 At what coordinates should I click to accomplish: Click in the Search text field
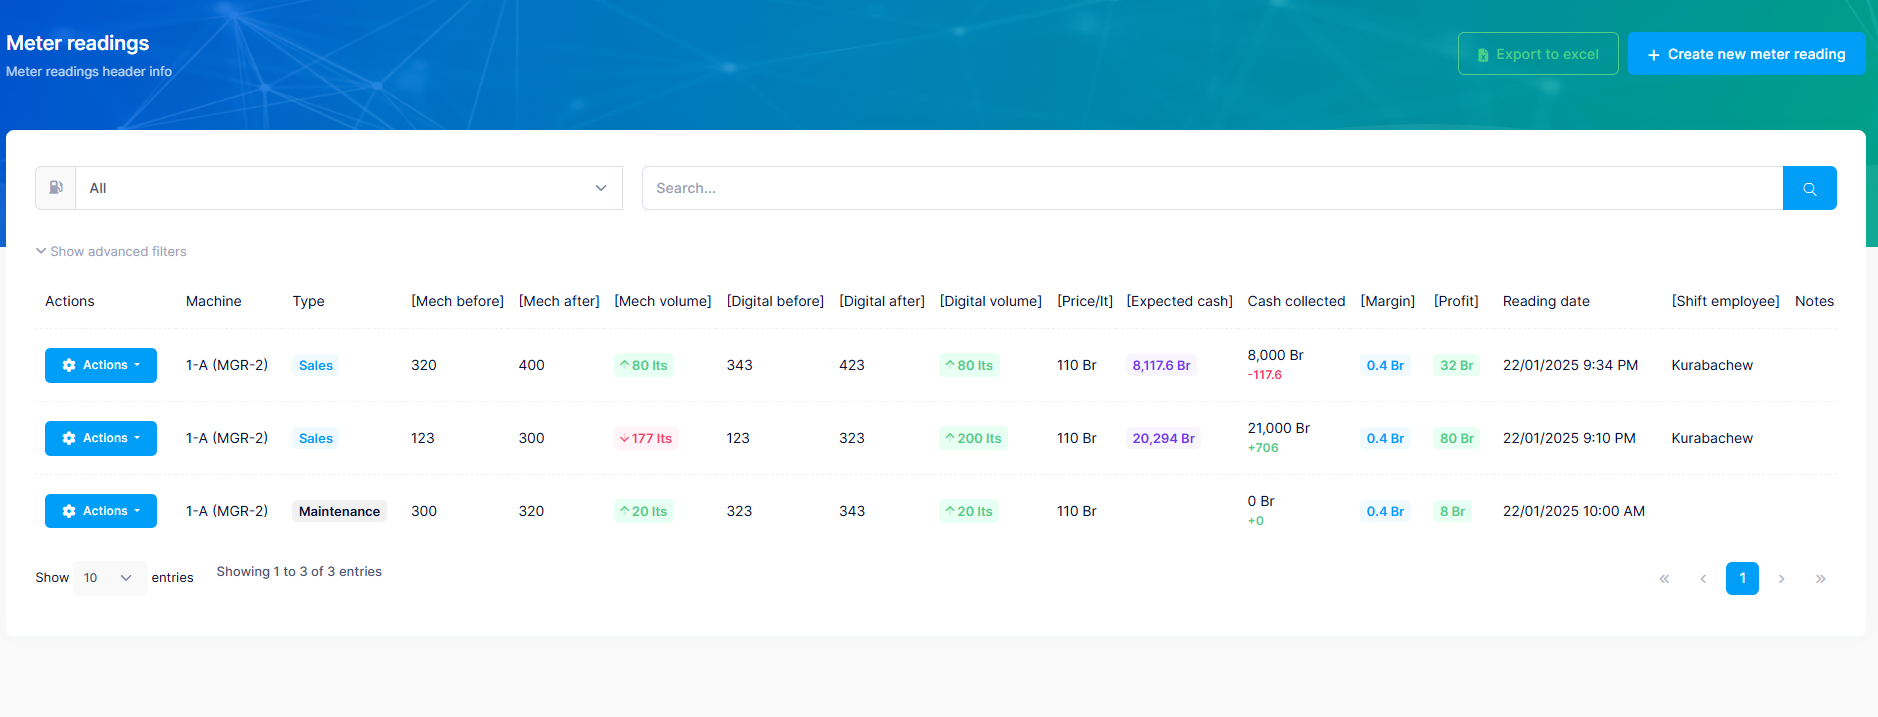click(x=1211, y=188)
